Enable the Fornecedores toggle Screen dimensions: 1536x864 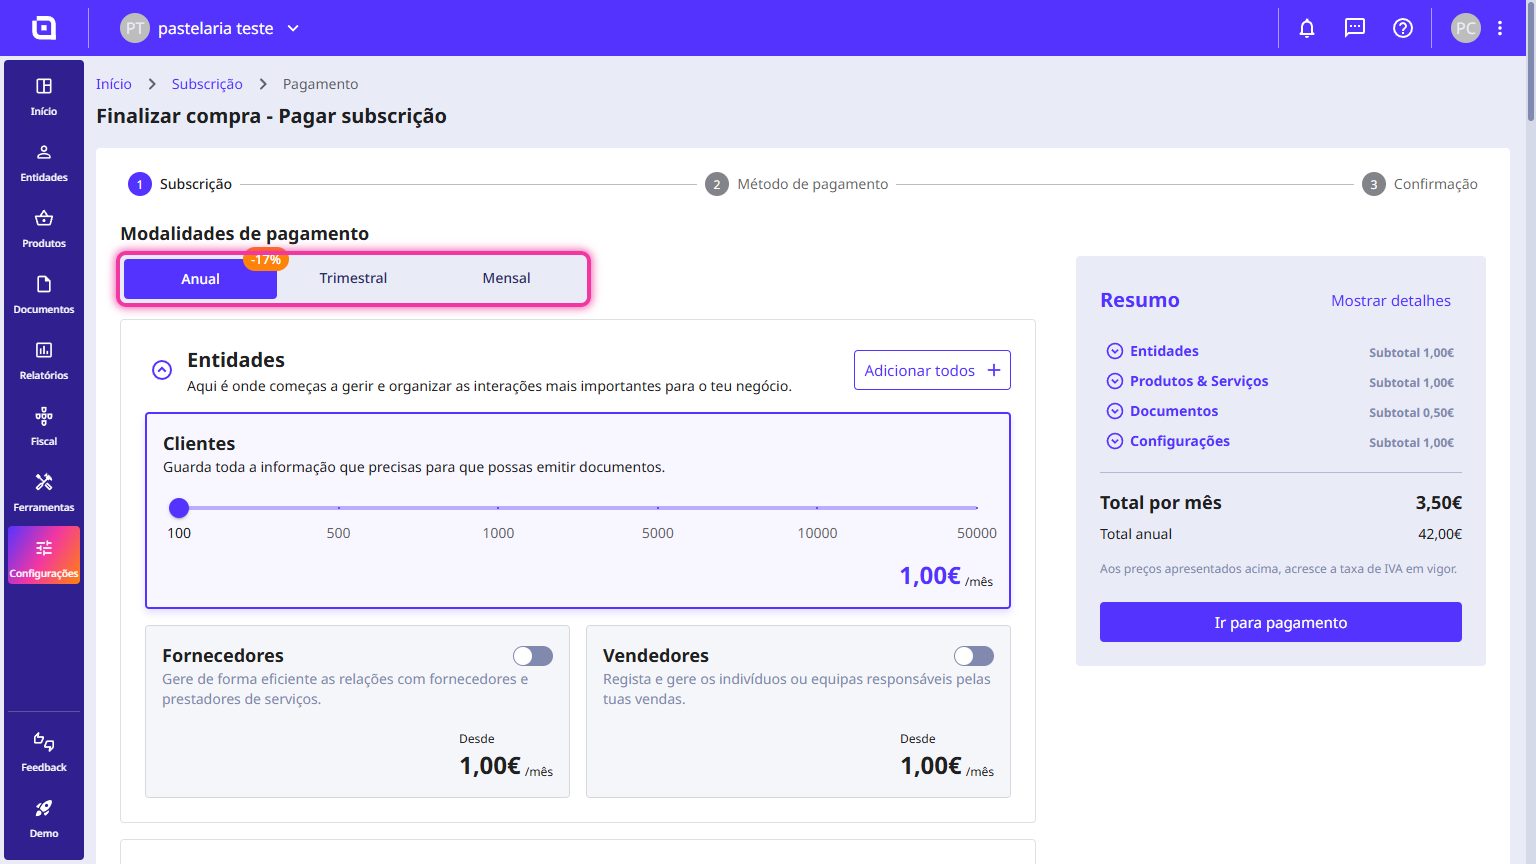[533, 656]
